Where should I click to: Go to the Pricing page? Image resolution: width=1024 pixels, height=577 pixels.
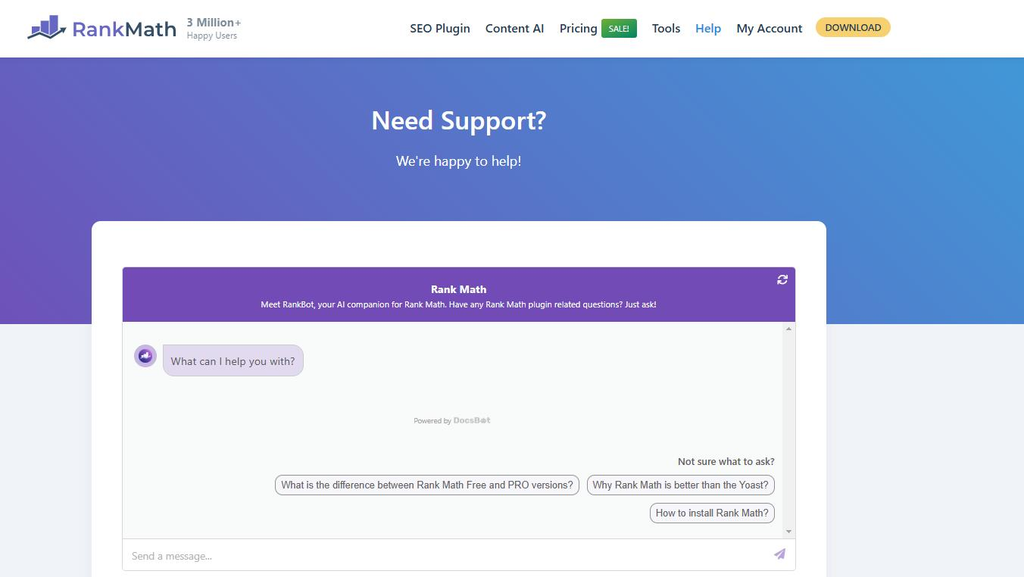coord(578,28)
